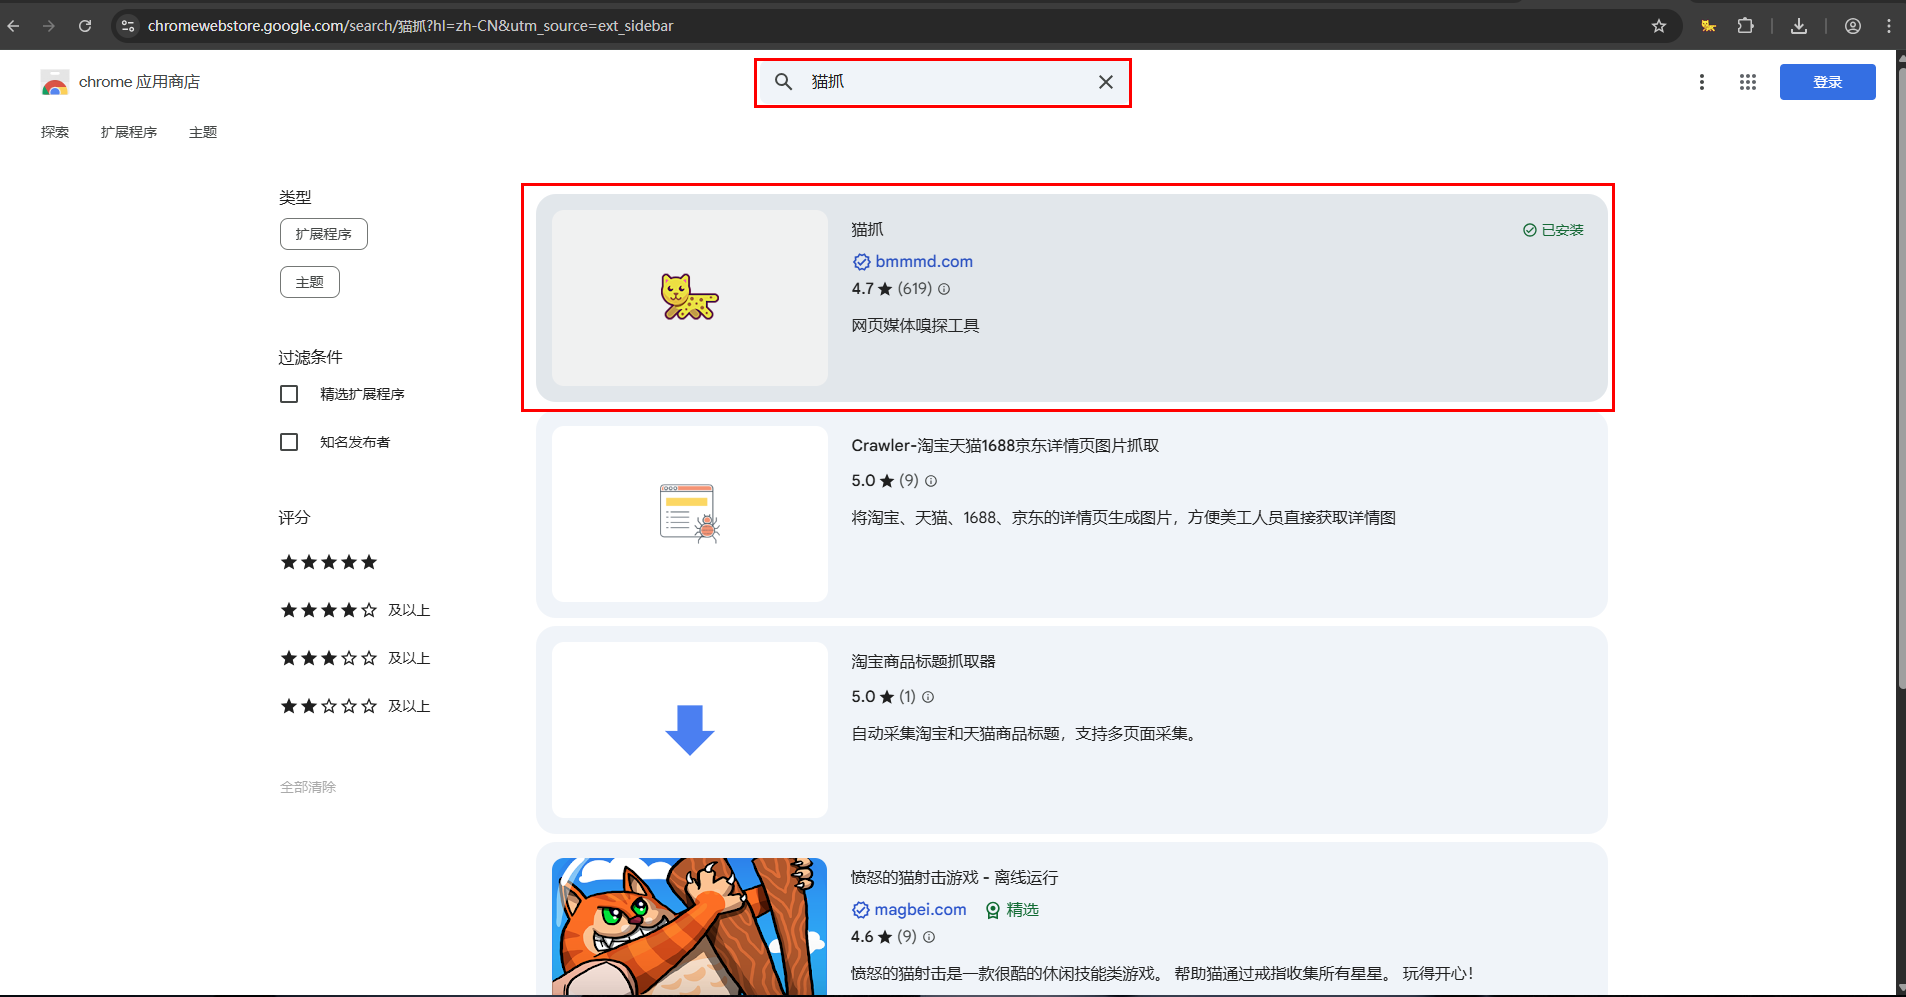Image resolution: width=1906 pixels, height=997 pixels.
Task: Click the search magnifier icon
Action: coord(784,82)
